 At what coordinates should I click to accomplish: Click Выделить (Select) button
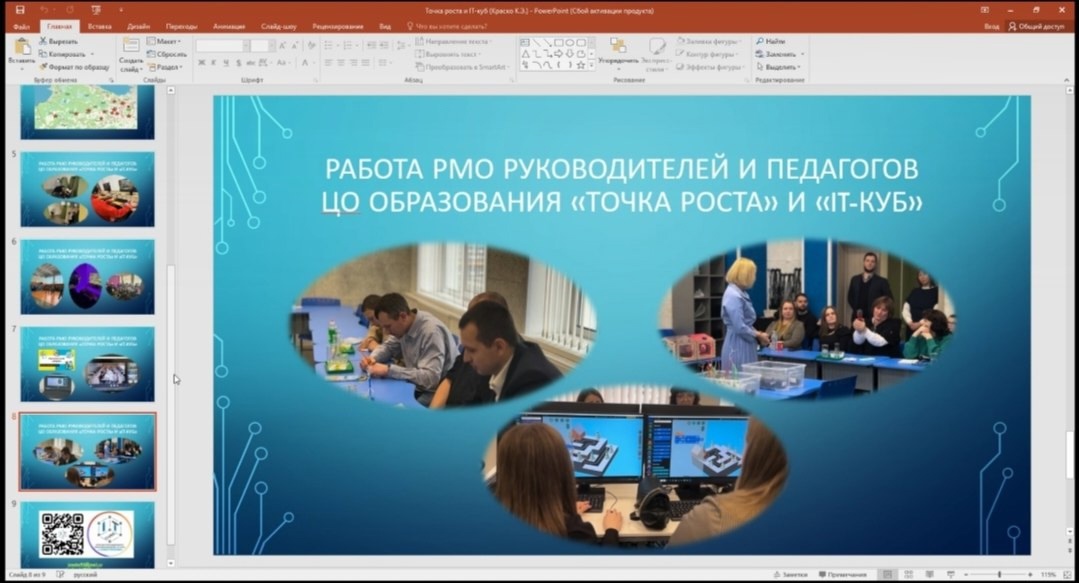[778, 67]
